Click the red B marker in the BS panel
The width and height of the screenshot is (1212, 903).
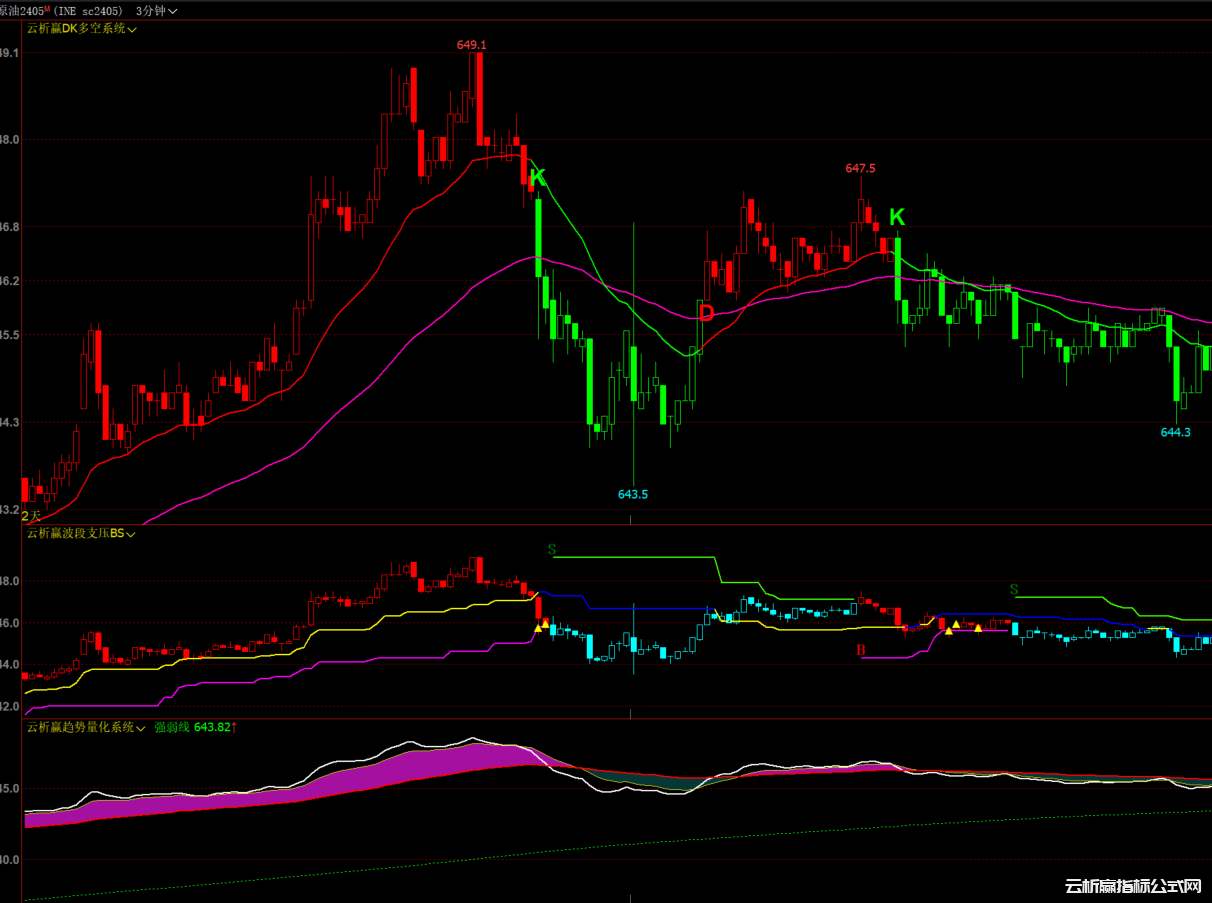(x=861, y=650)
